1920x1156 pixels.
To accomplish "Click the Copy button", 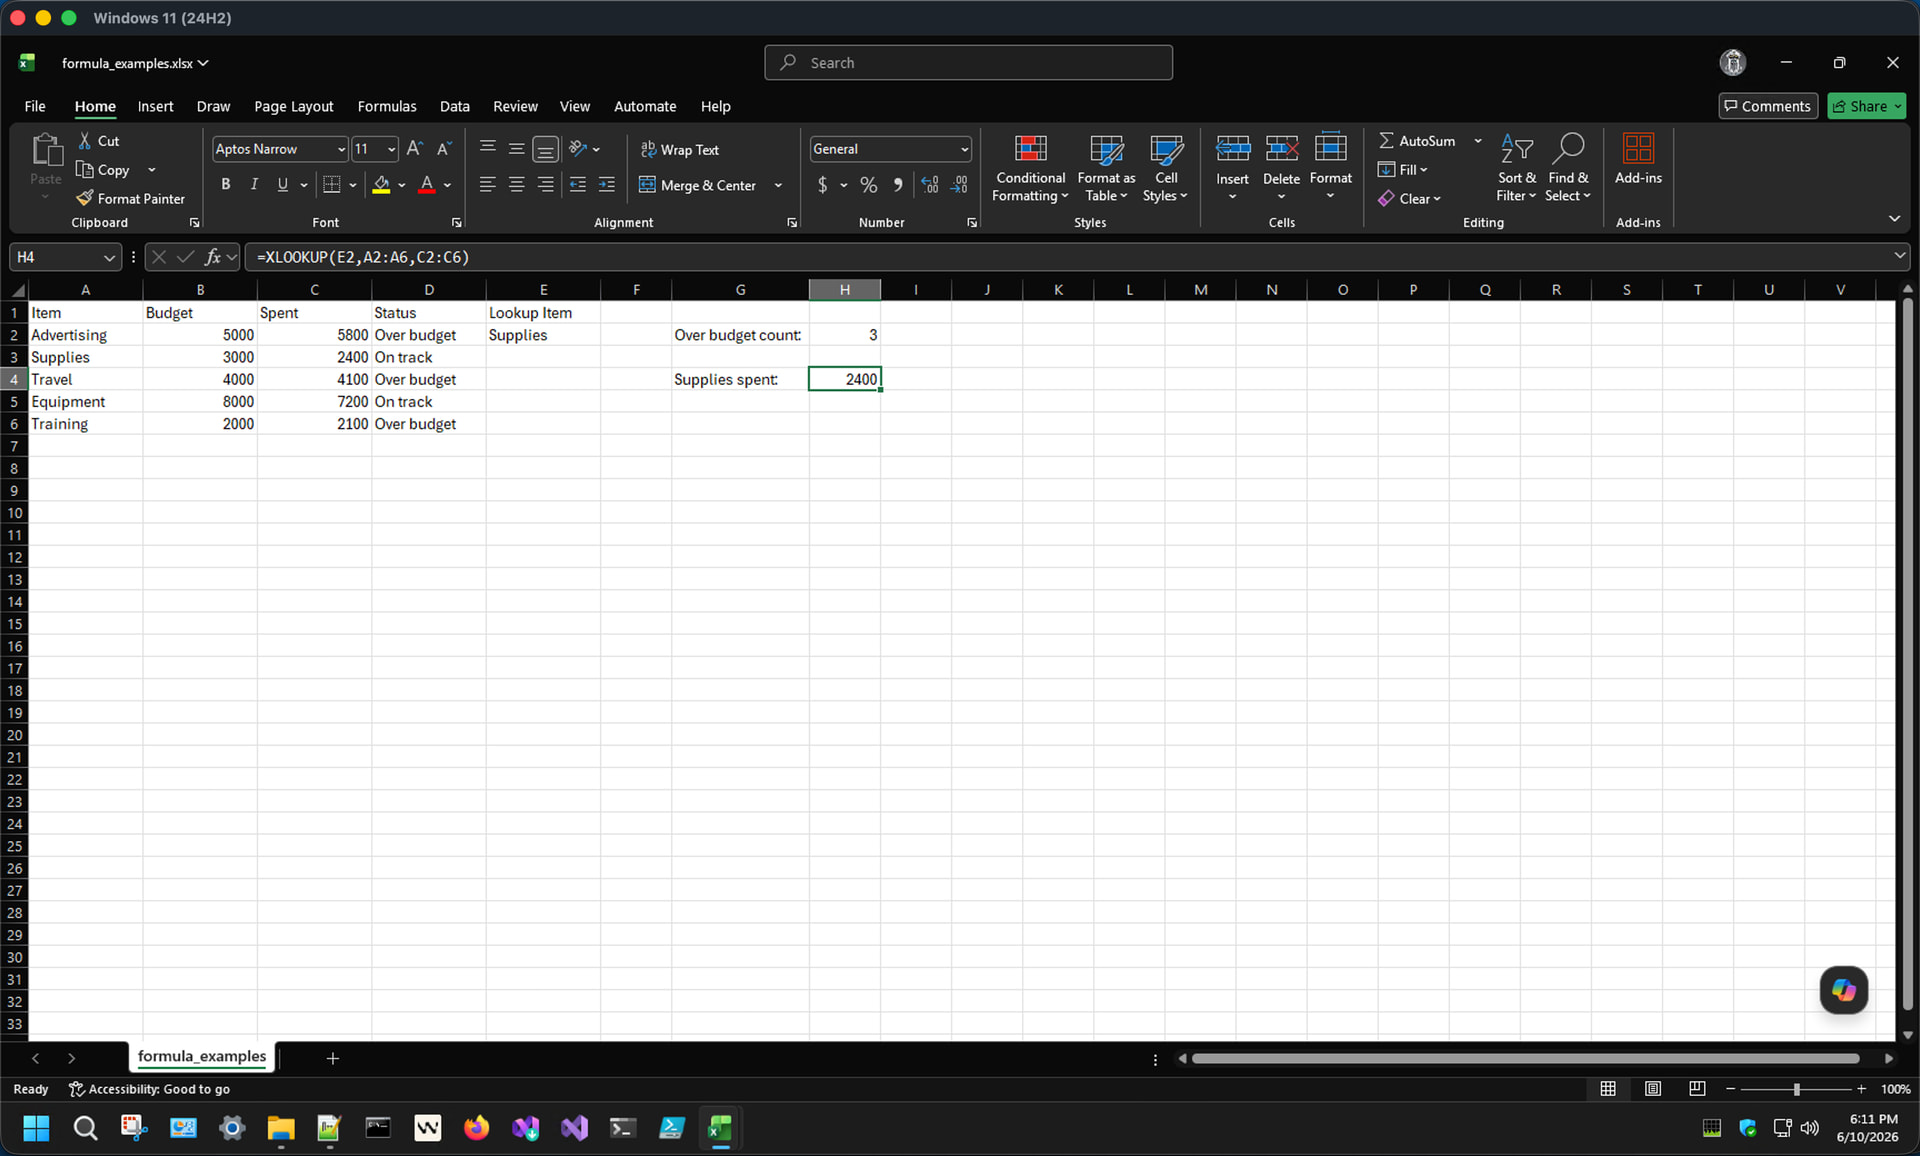I will [x=103, y=170].
